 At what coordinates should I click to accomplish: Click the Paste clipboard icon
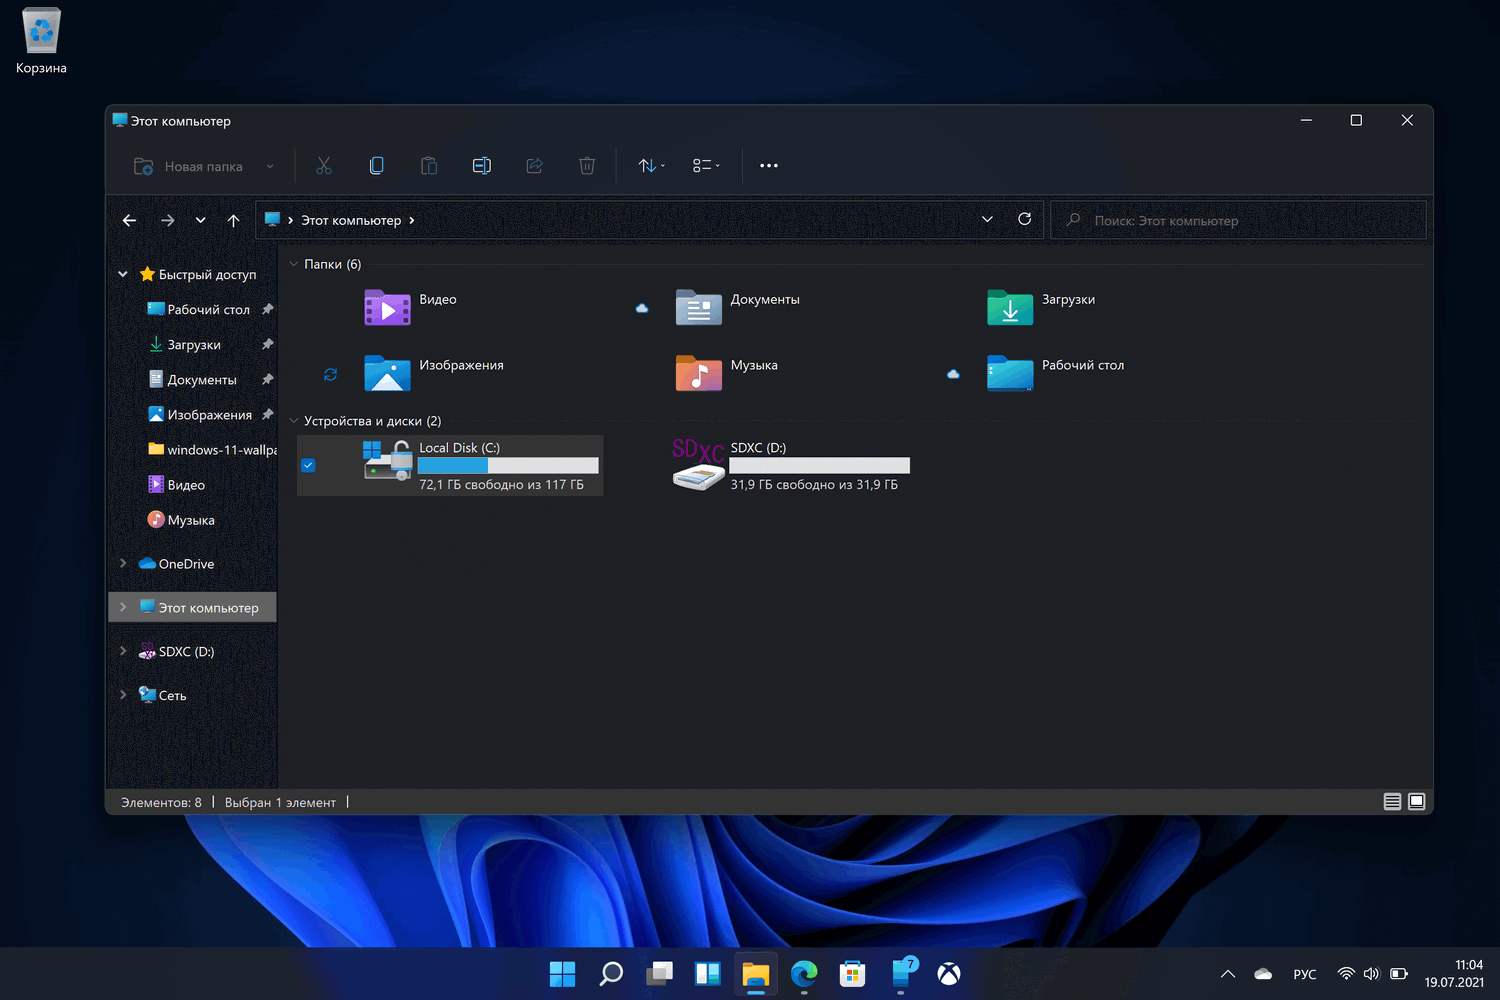pyautogui.click(x=429, y=166)
